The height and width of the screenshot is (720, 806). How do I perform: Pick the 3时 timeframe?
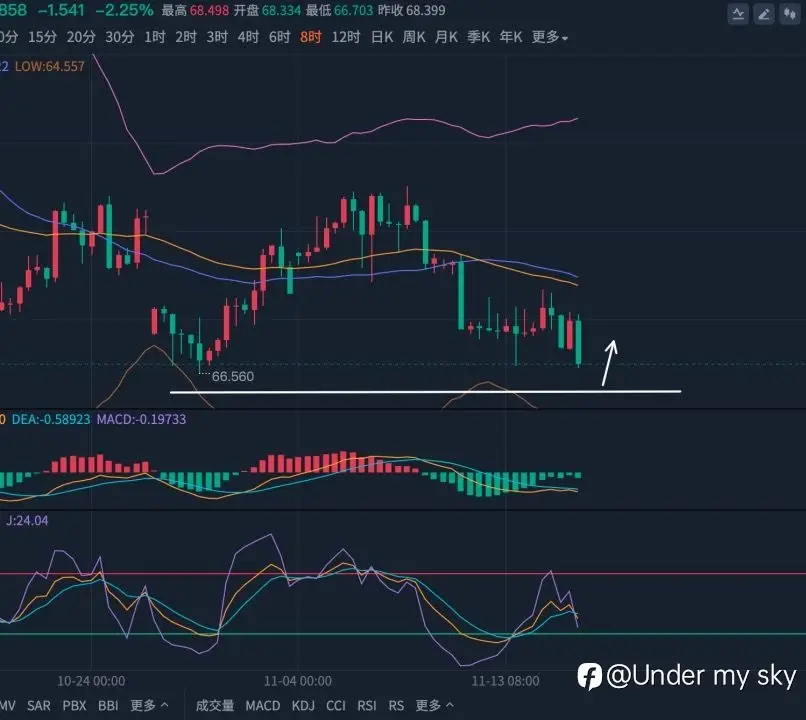(217, 37)
